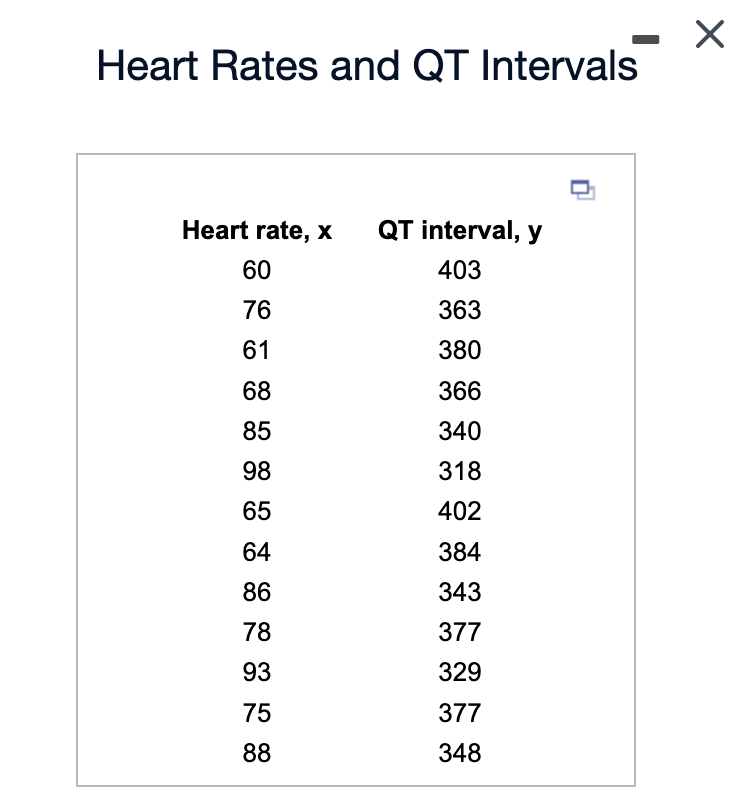Select the QT interval 318
The height and width of the screenshot is (810, 744).
[x=459, y=471]
